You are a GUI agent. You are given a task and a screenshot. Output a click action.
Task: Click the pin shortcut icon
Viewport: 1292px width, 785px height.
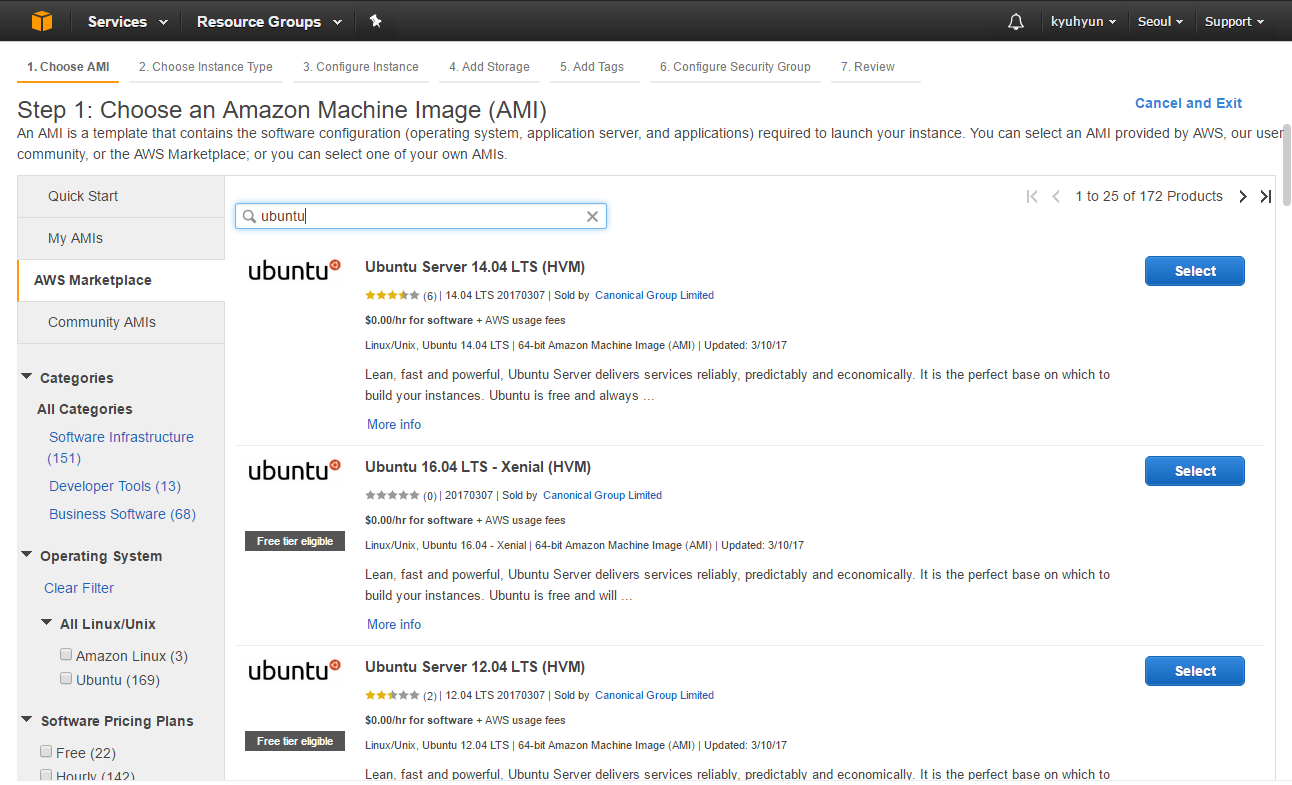click(x=375, y=21)
